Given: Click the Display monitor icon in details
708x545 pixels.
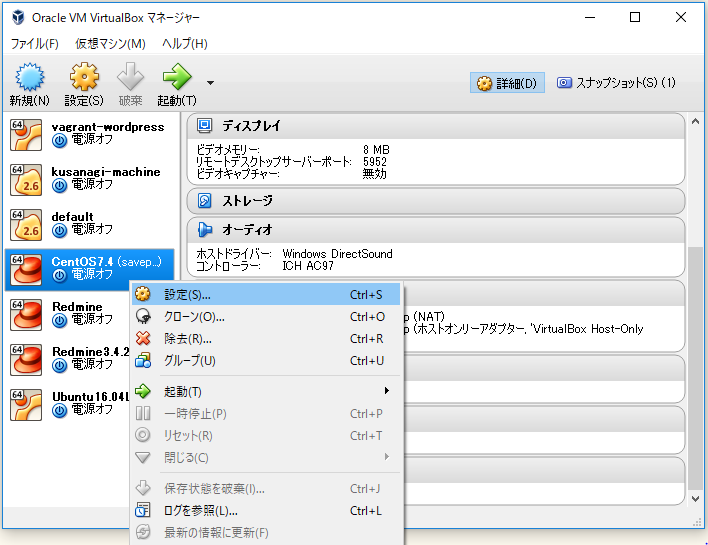Looking at the screenshot, I should point(205,125).
